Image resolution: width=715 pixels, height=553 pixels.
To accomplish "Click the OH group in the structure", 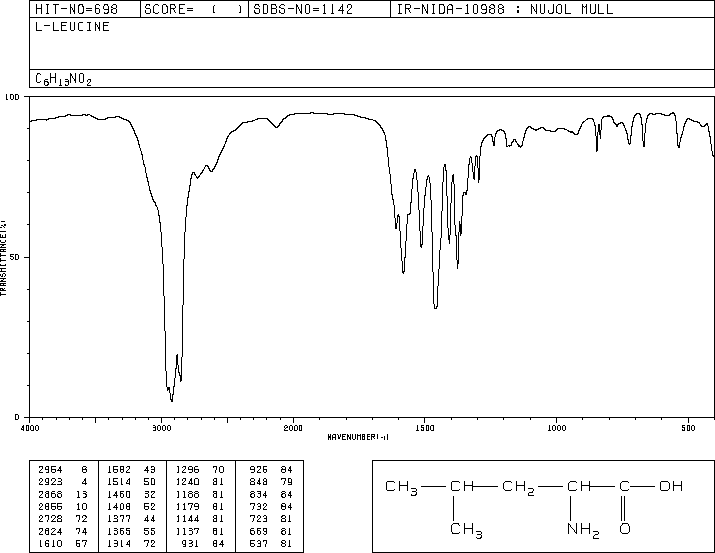I will point(671,486).
